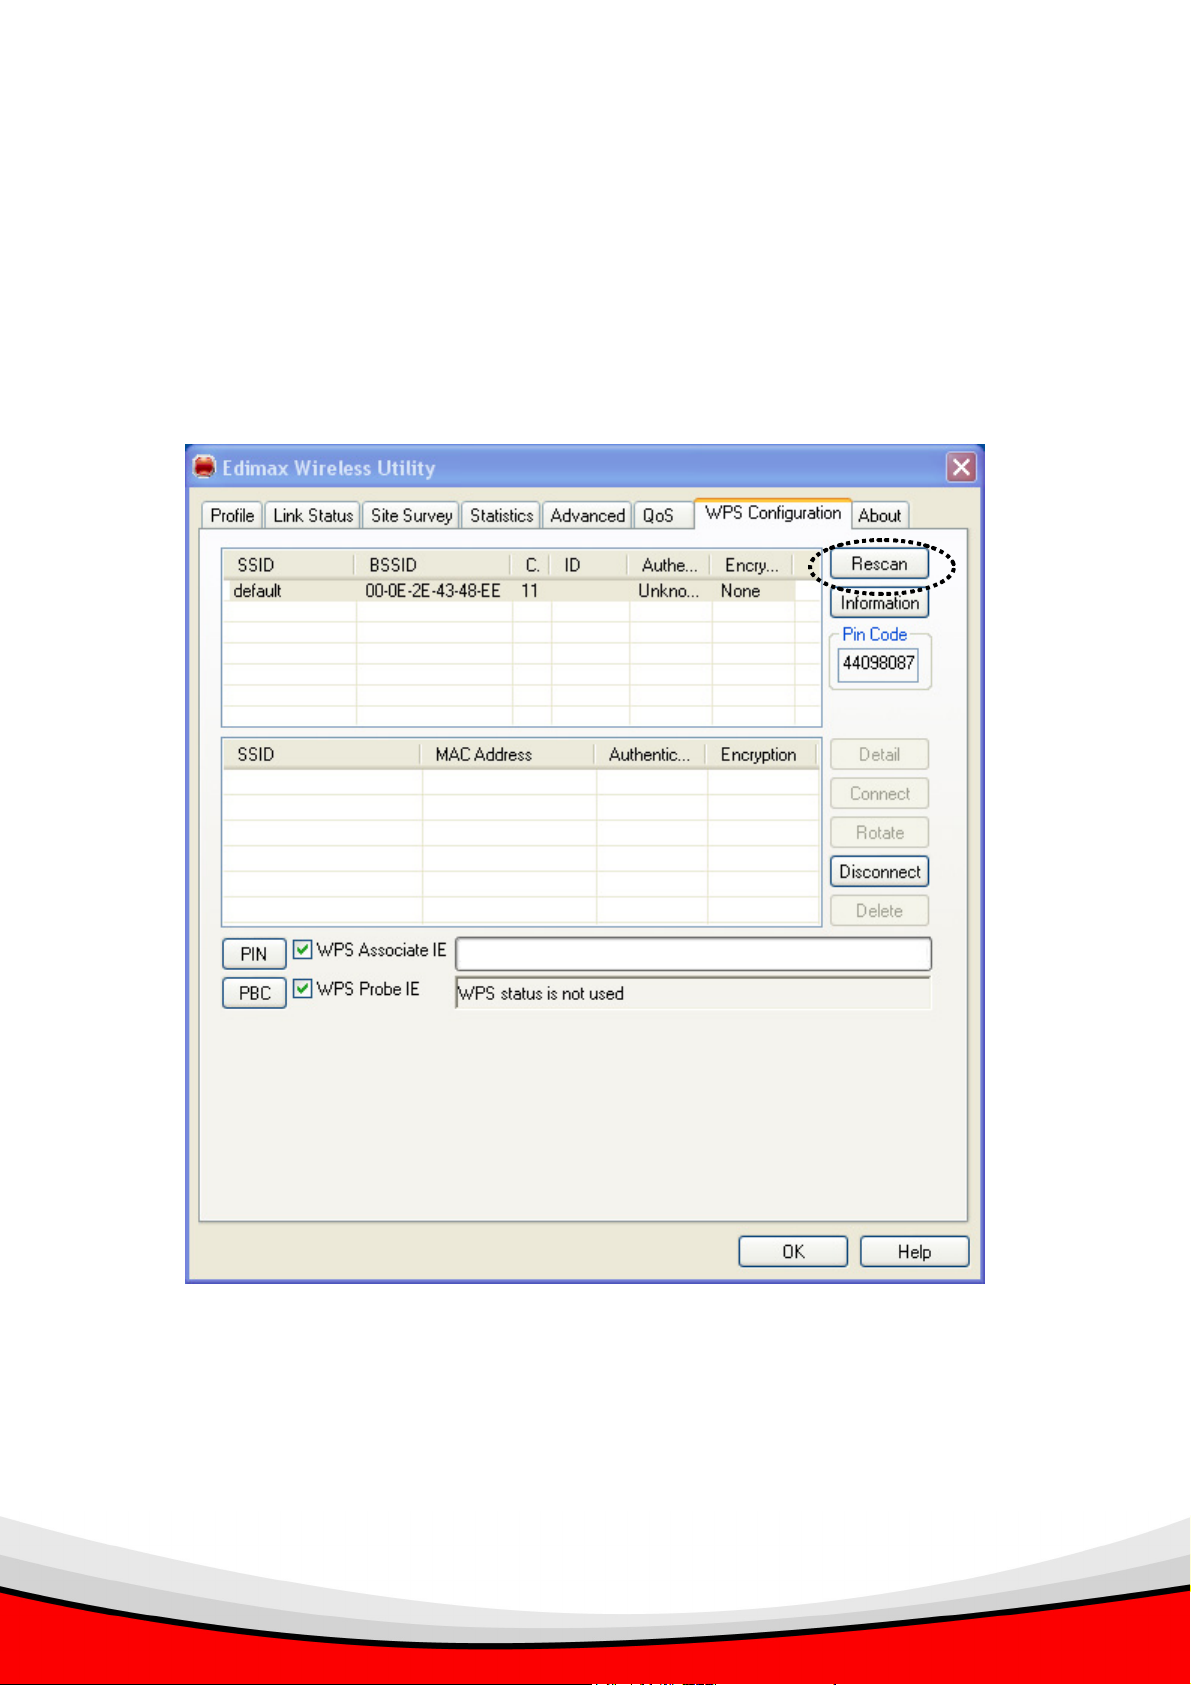Viewport: 1191px width, 1685px height.
Task: Click the Encryption header in lower list
Action: (762, 755)
